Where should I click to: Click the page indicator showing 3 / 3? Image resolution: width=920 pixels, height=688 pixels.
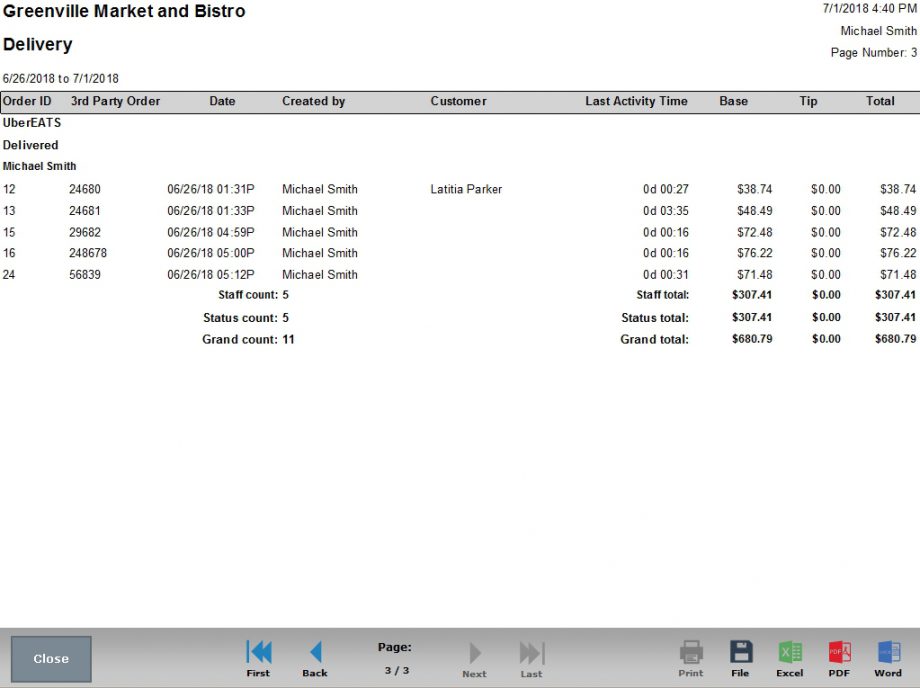click(396, 671)
